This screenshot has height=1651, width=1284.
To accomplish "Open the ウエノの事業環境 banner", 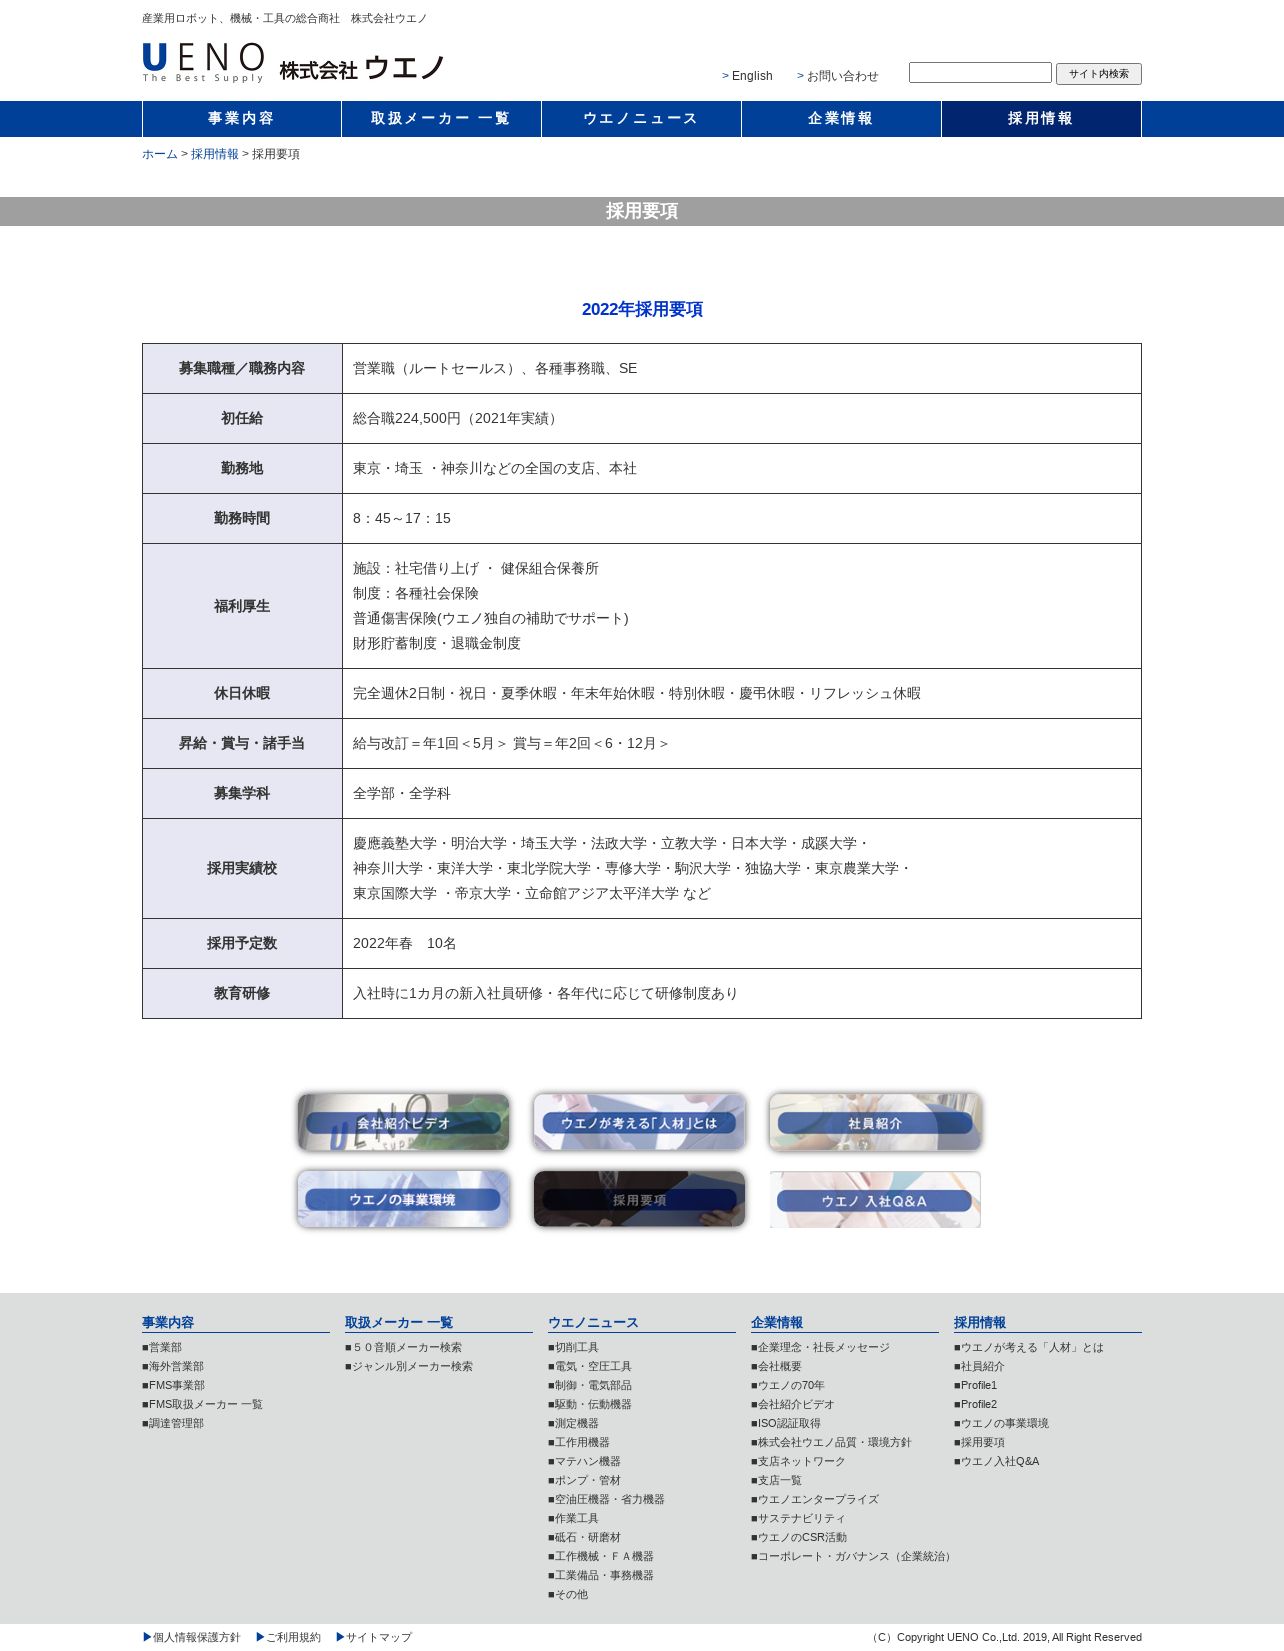I will [x=403, y=1199].
